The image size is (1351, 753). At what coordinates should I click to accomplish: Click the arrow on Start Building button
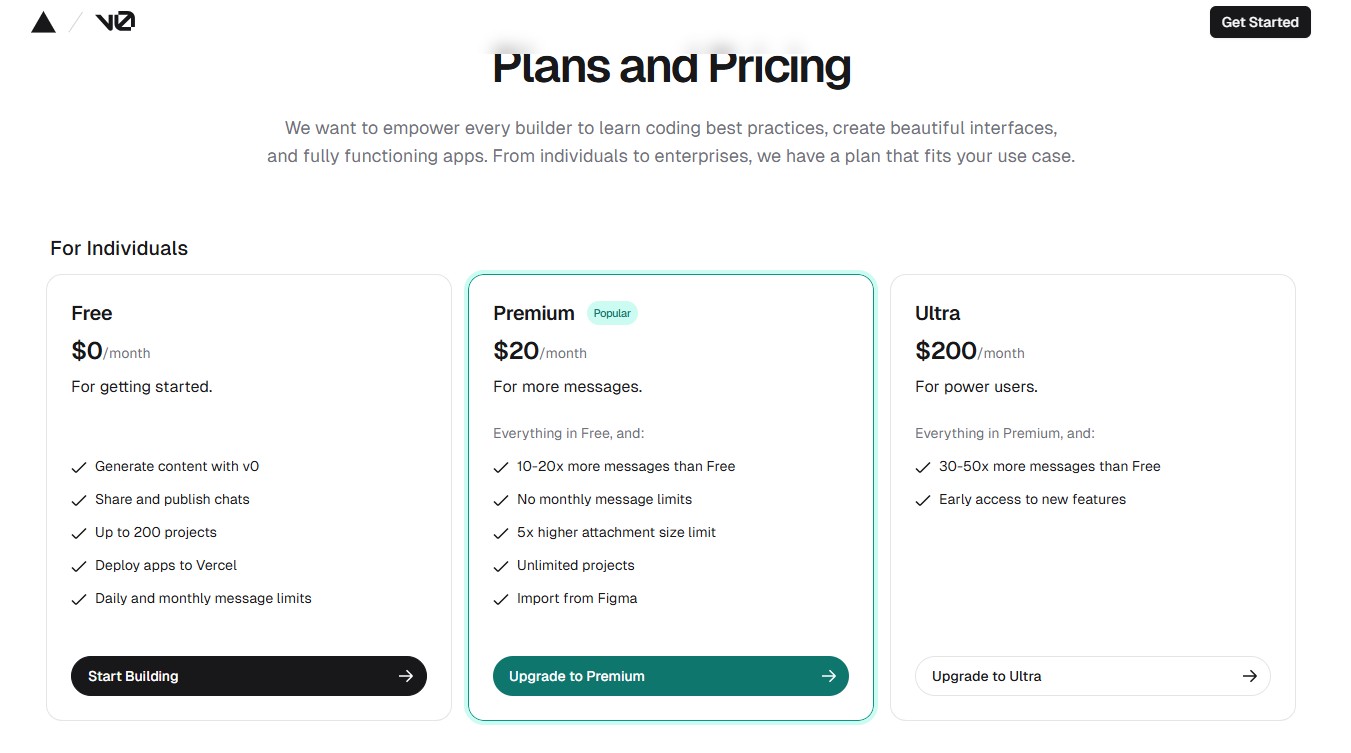coord(405,676)
